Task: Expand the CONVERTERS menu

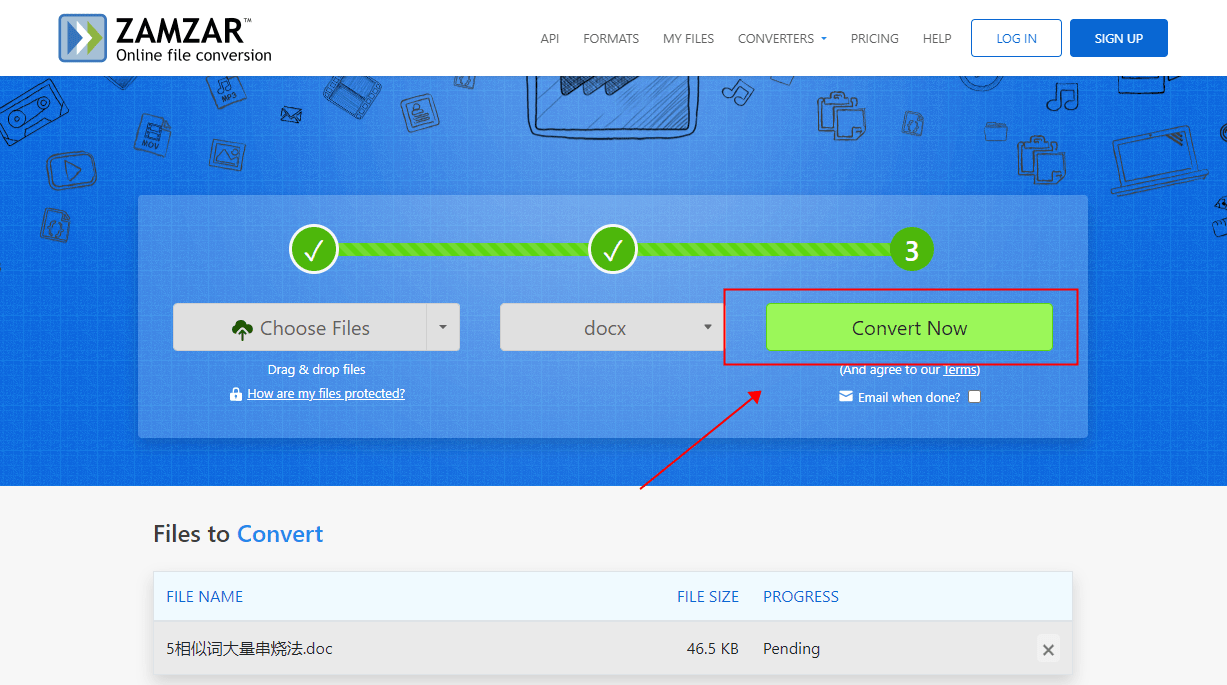Action: pyautogui.click(x=782, y=38)
